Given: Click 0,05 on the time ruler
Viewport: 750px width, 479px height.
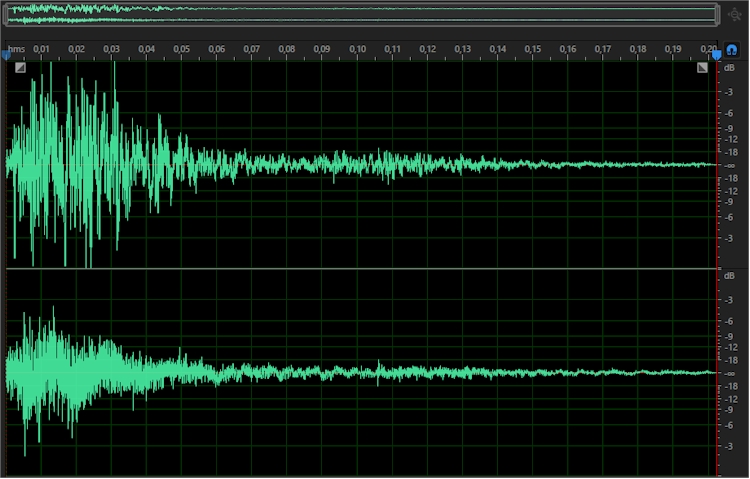Looking at the screenshot, I should click(182, 49).
